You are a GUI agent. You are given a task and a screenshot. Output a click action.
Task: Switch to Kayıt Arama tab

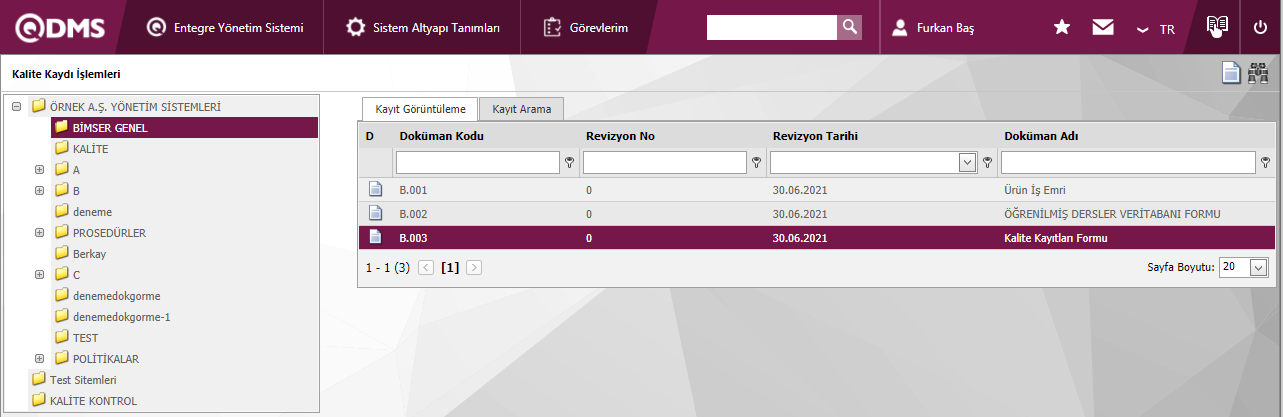click(522, 108)
